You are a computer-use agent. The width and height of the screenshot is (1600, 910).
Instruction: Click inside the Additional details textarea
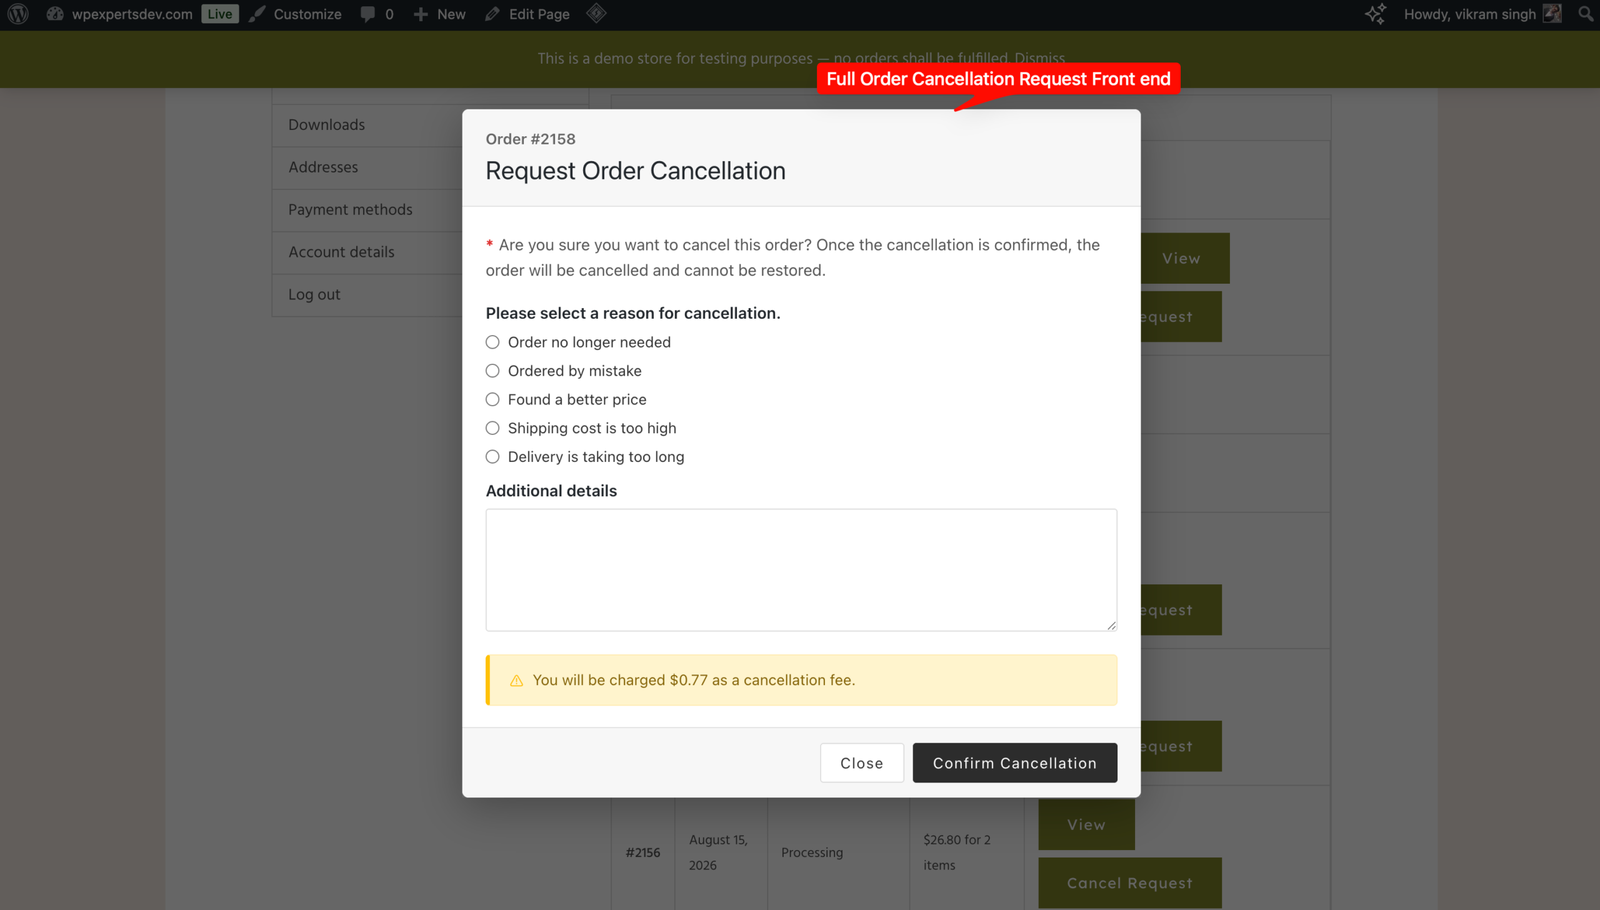click(801, 570)
